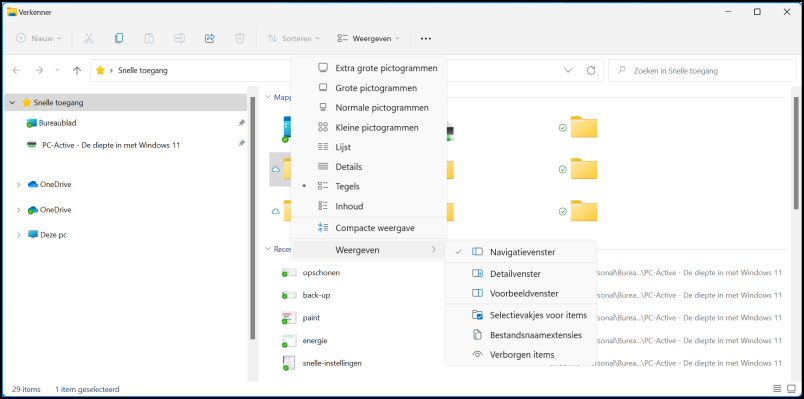804x399 pixels.
Task: Click the pin icon next to Bureaublad
Action: (x=242, y=123)
